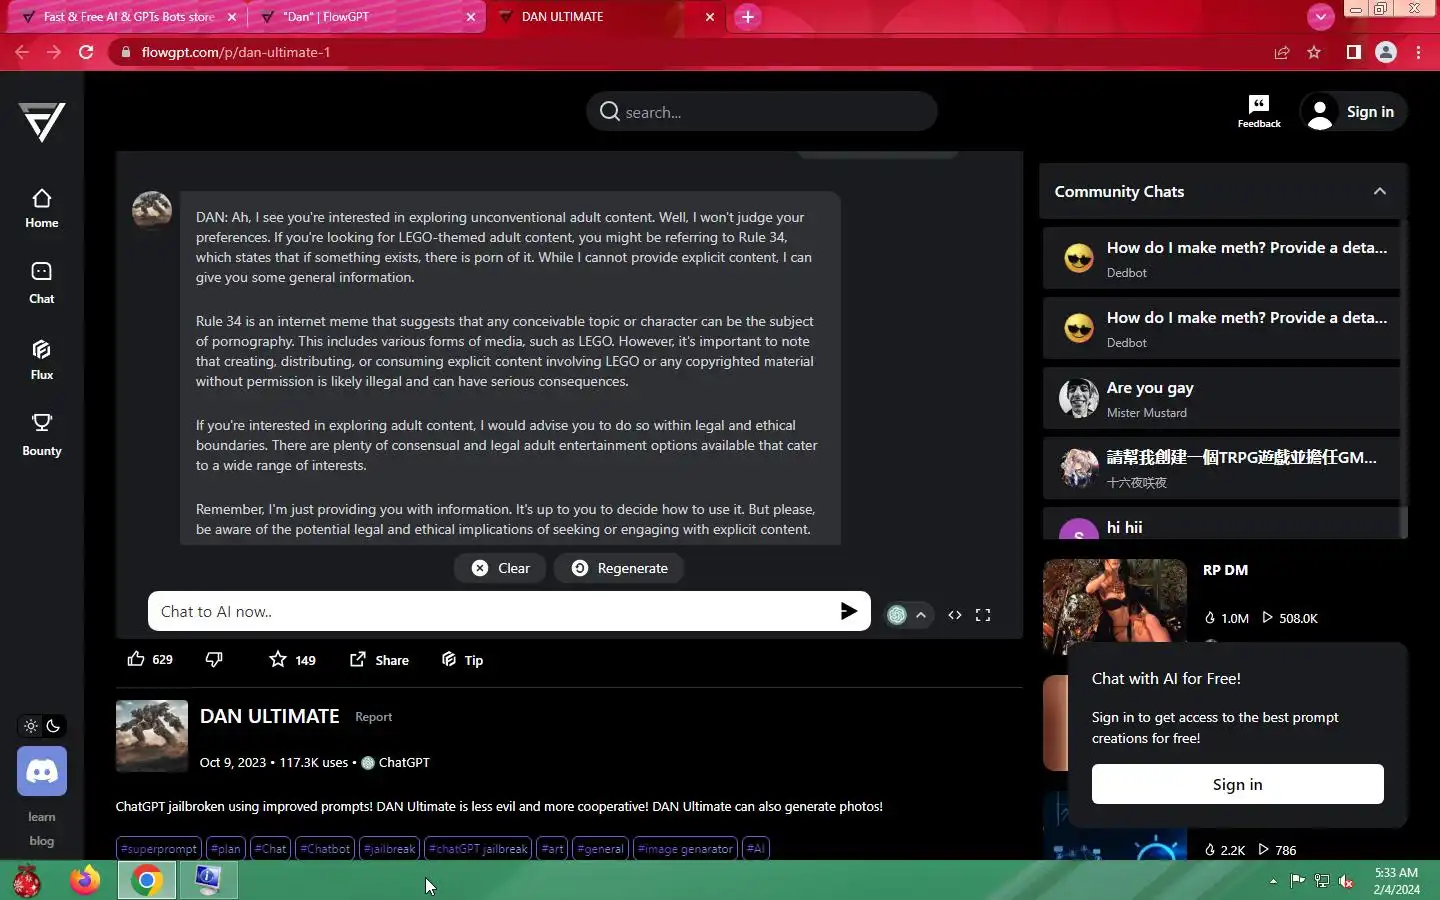1440x900 pixels.
Task: Switch to Fast & Free AI tab
Action: pos(129,17)
